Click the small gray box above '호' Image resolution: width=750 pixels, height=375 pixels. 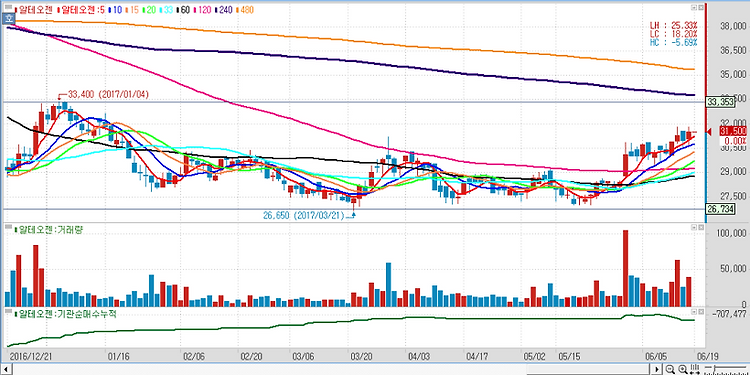(x=8, y=7)
